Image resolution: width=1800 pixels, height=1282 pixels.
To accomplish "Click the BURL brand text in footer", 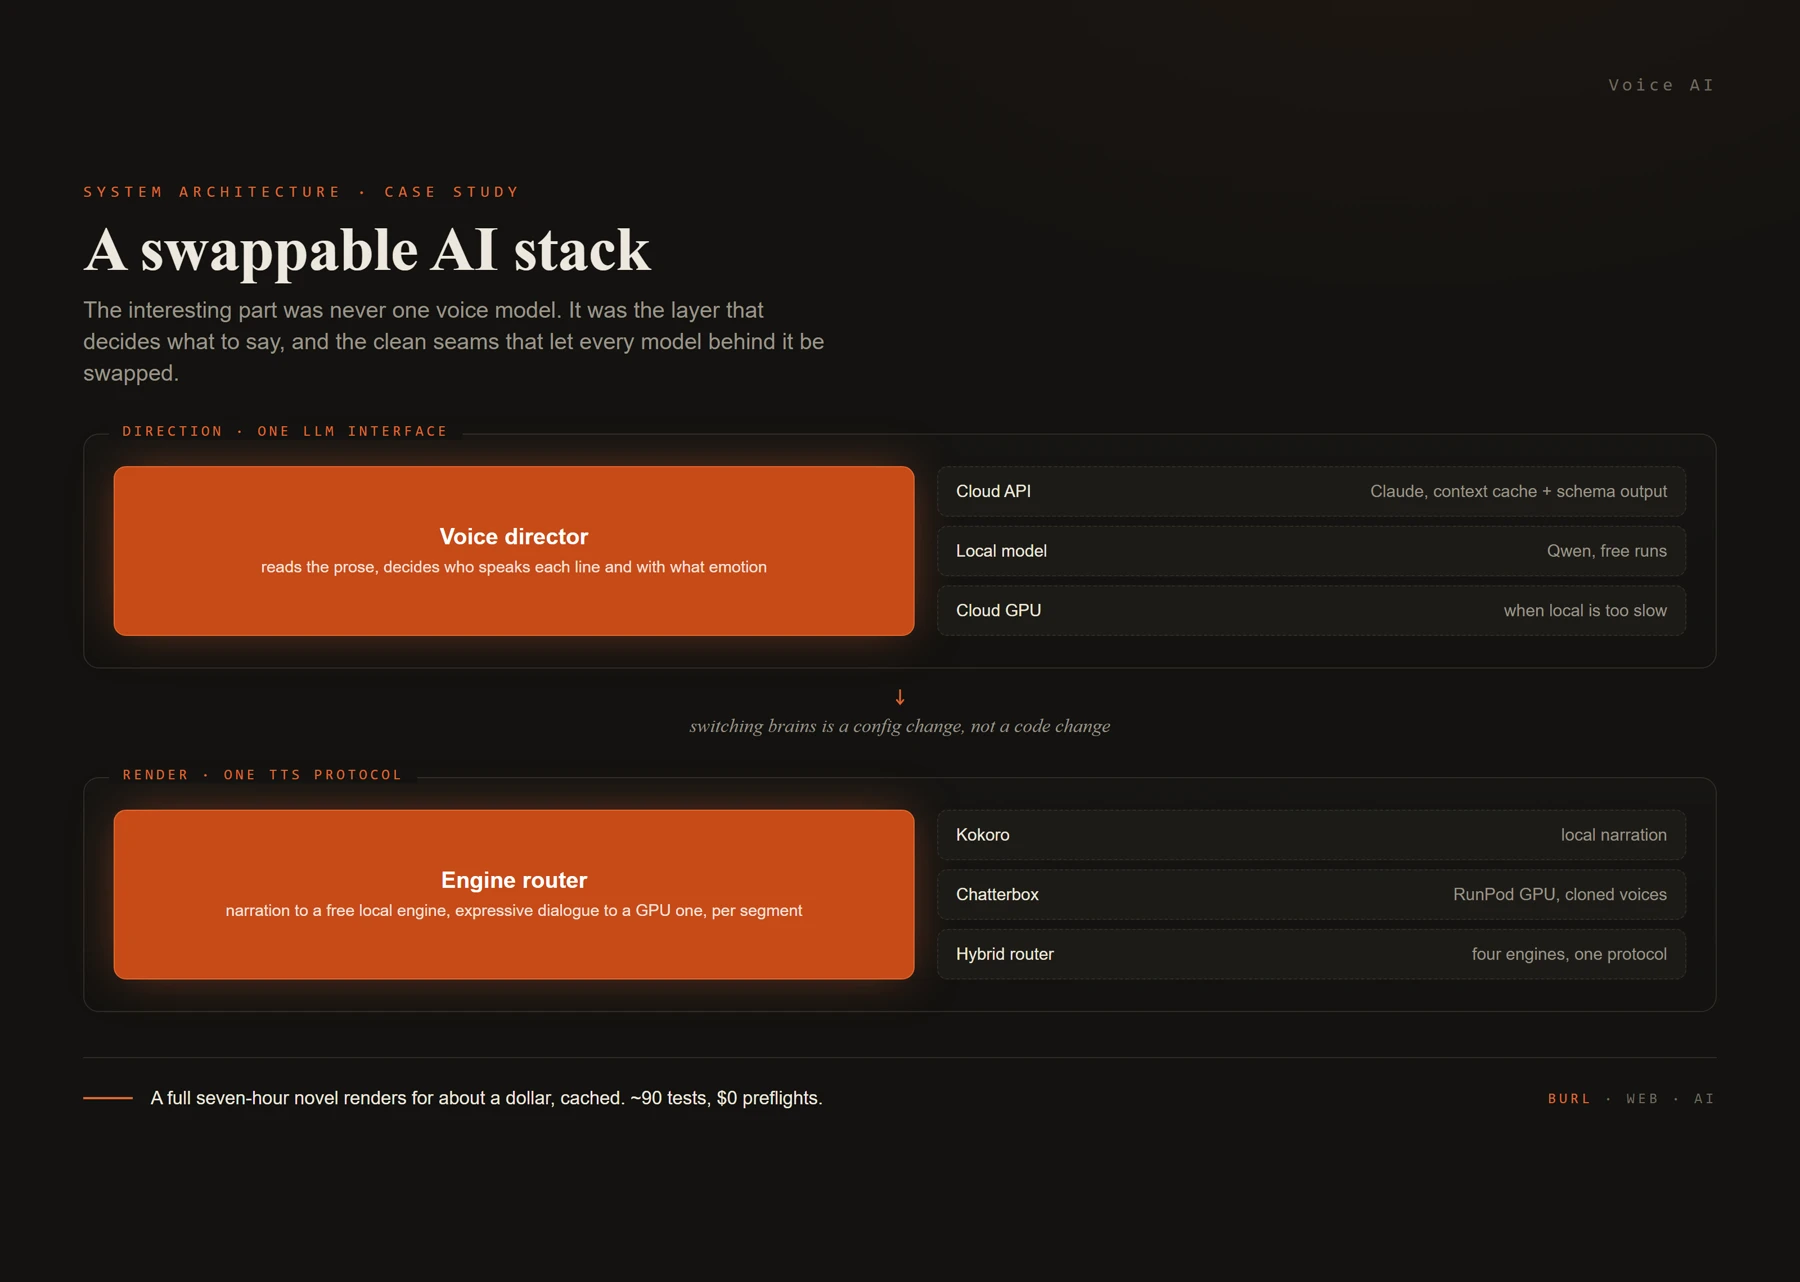I will click(x=1569, y=1098).
